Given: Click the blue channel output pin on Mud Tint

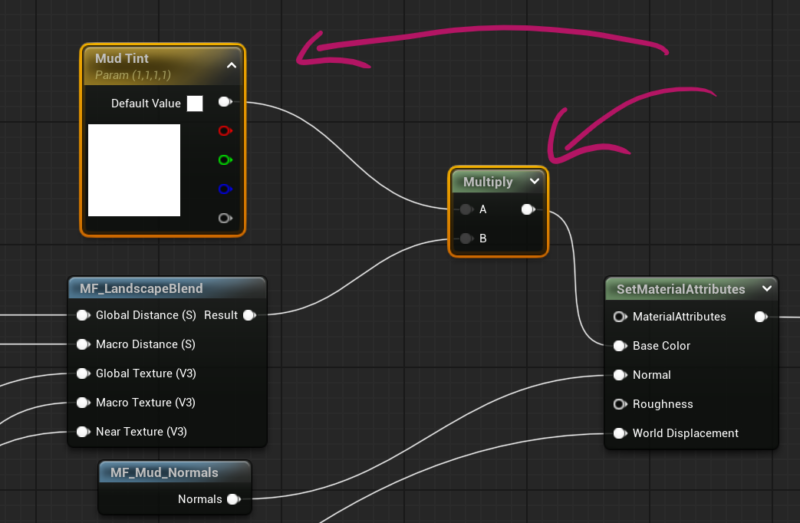Looking at the screenshot, I should tap(224, 188).
